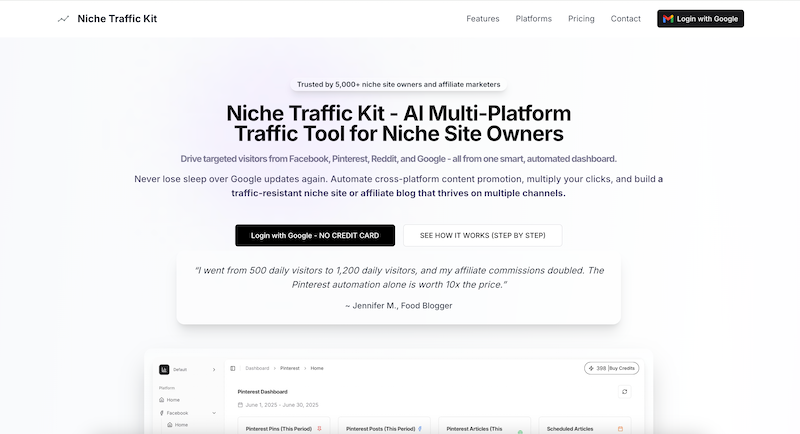Click the header Login with Google button

pyautogui.click(x=701, y=19)
